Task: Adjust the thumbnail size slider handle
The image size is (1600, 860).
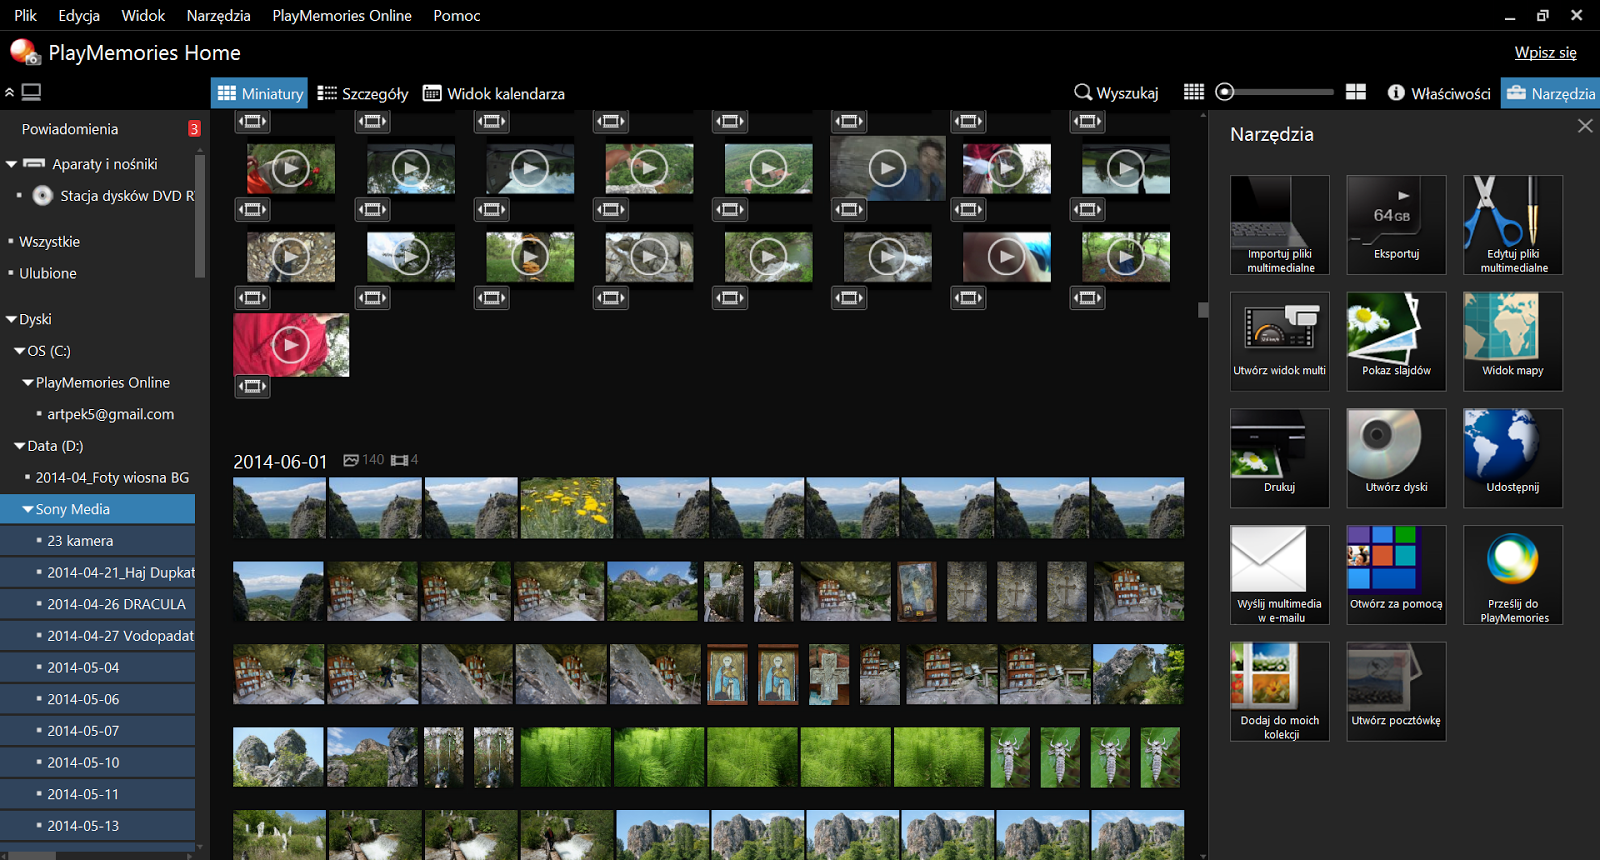Action: click(1224, 92)
